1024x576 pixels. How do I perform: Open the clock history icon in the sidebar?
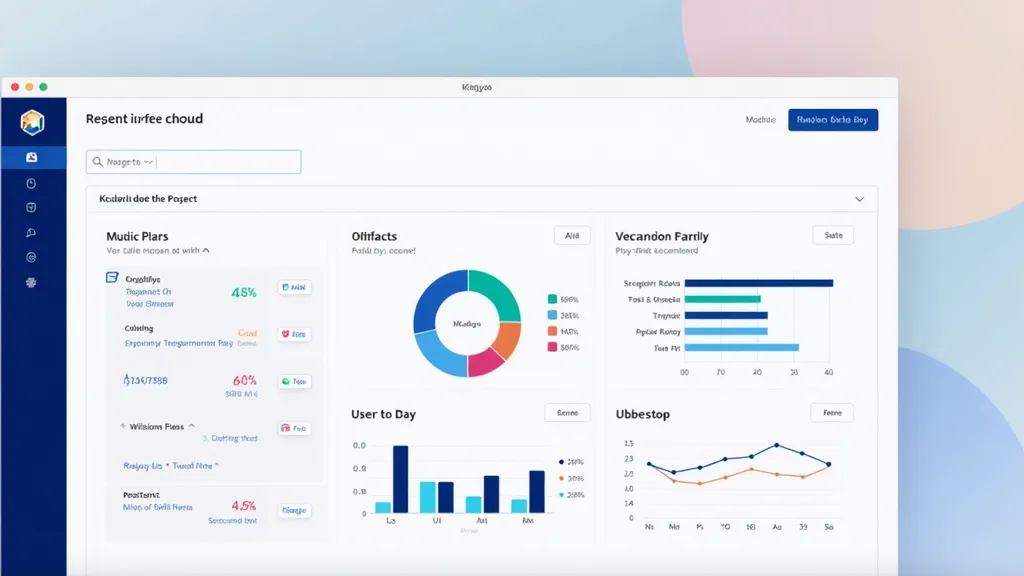pos(30,183)
